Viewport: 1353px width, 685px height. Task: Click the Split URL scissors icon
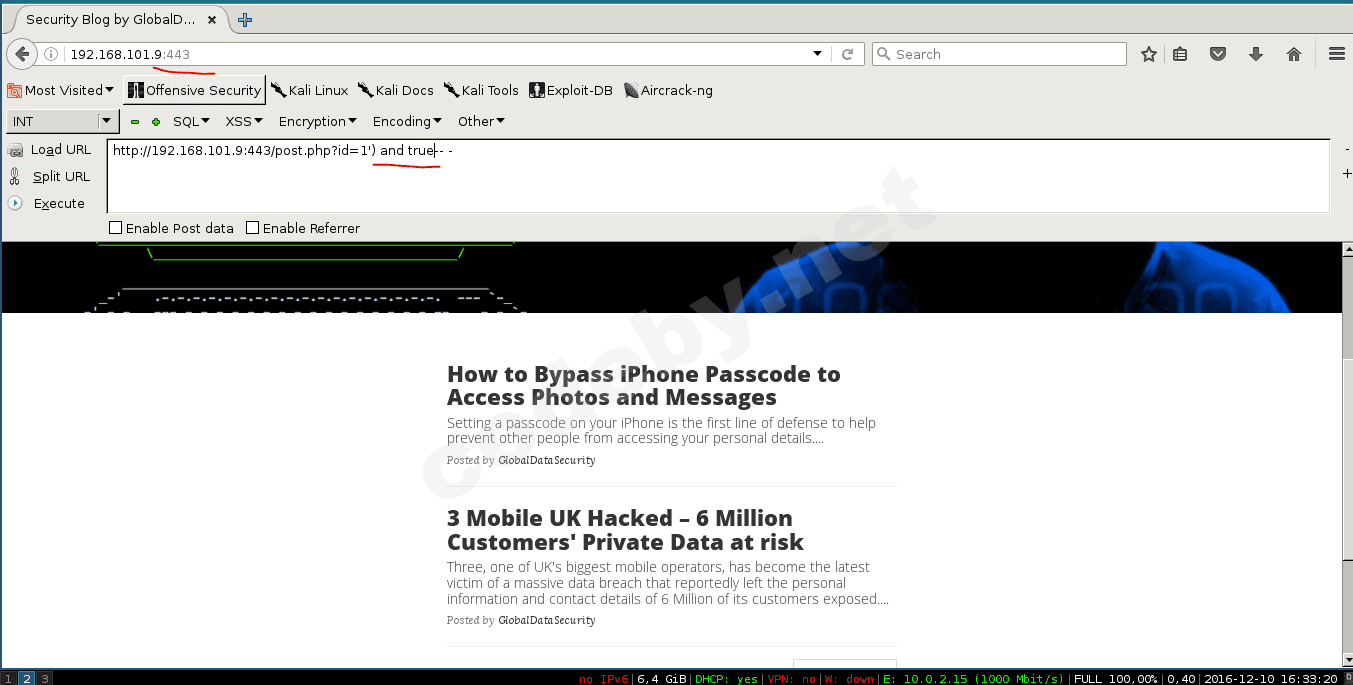15,176
